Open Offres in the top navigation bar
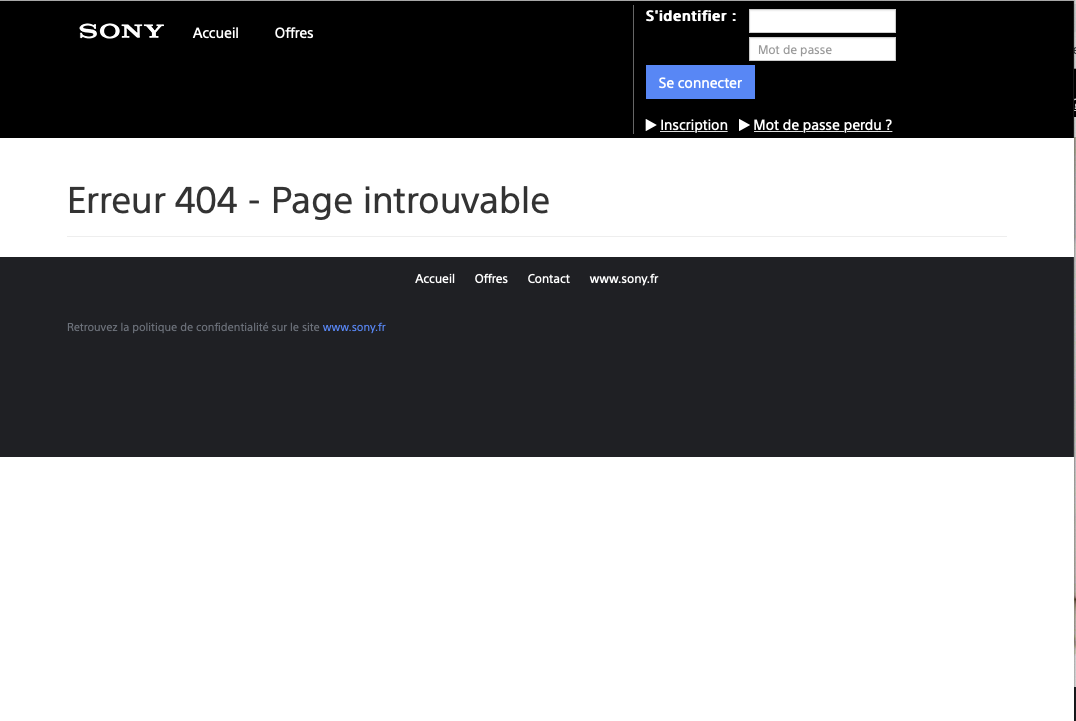 pos(294,33)
